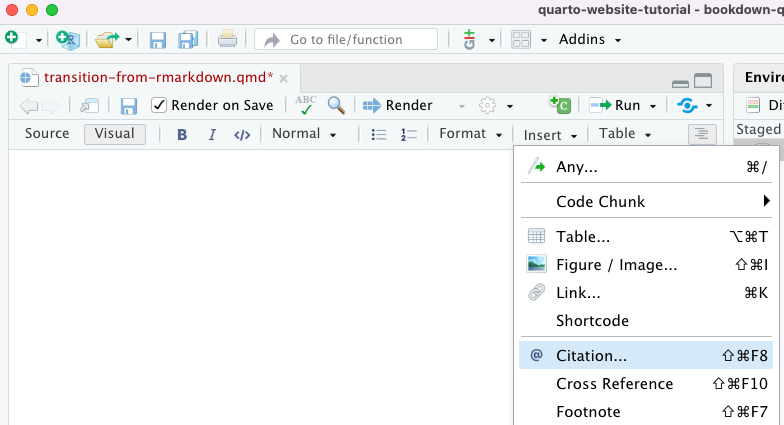The image size is (784, 425).
Task: Show the document outline
Action: pos(702,134)
